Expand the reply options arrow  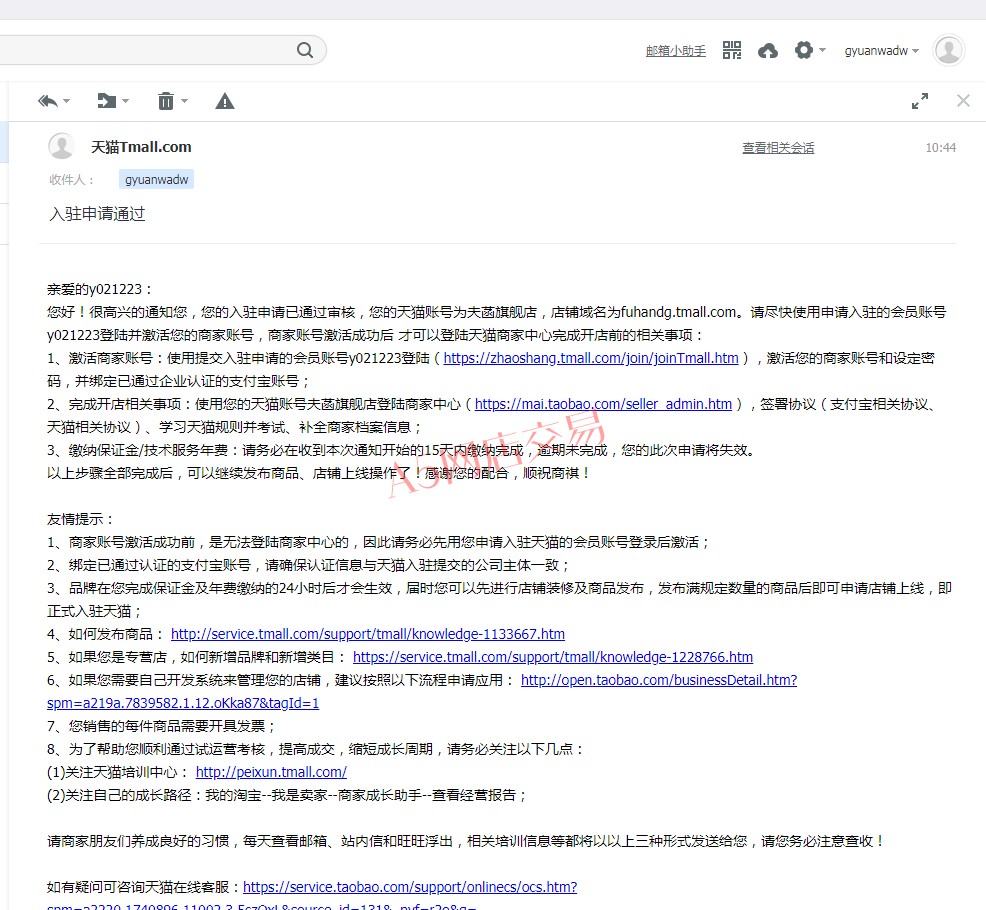(67, 101)
